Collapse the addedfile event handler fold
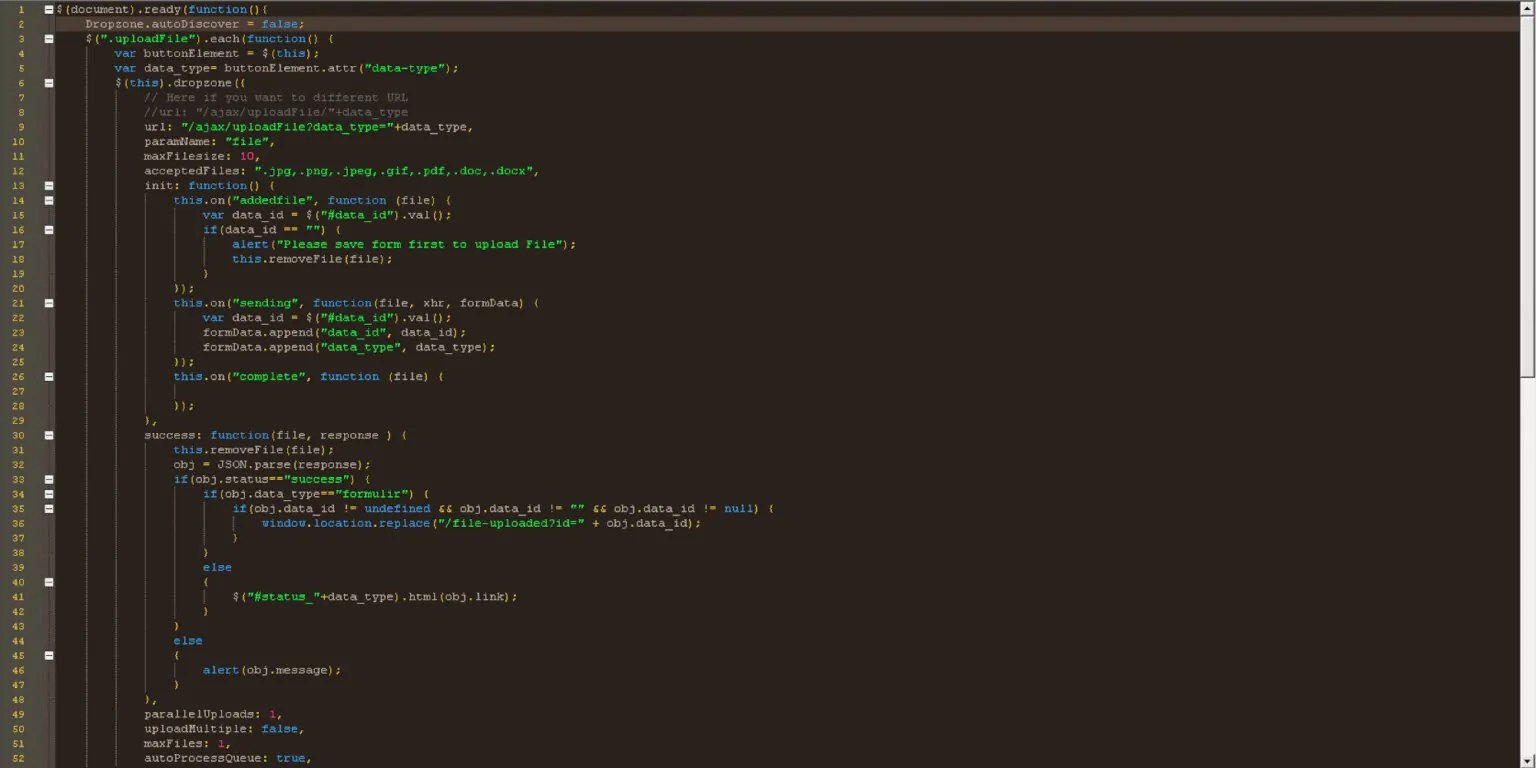1536x768 pixels. (48, 199)
